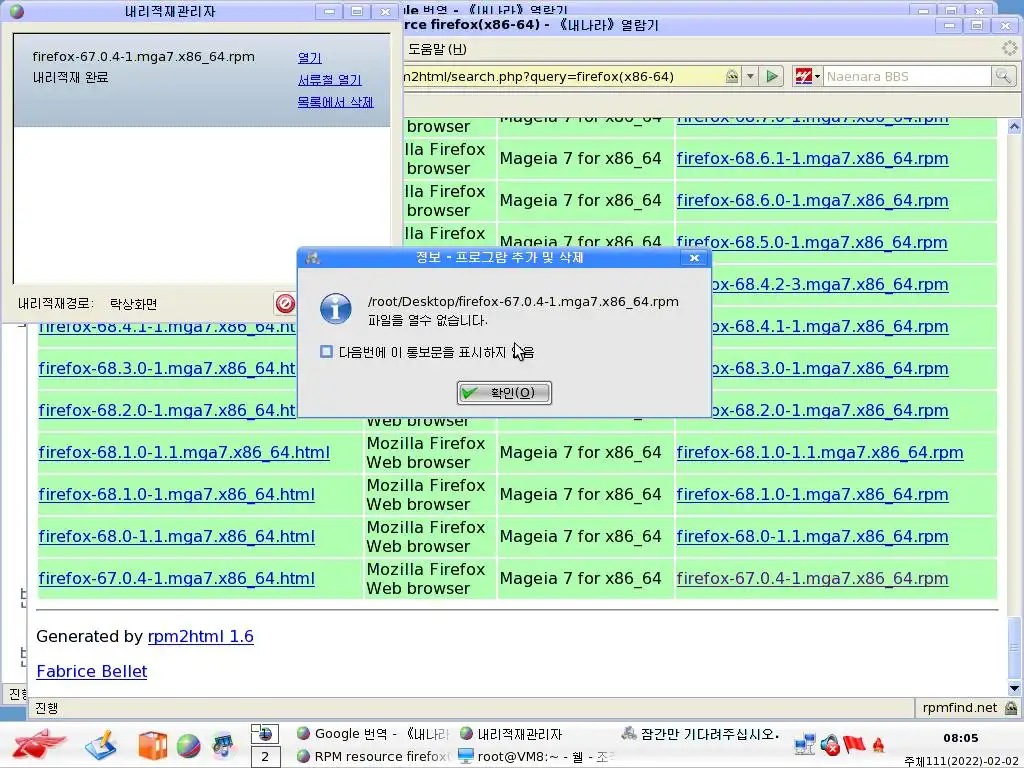1024x768 pixels.
Task: Click the firefox-67.0.4-1.mga7.x86_64.rpm download entry
Action: coord(201,80)
